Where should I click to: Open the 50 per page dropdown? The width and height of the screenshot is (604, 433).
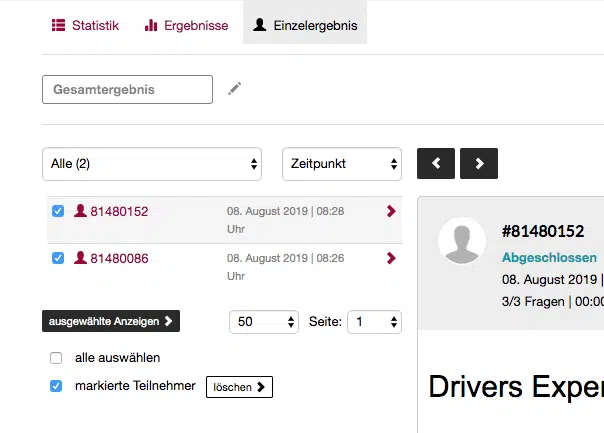(263, 322)
